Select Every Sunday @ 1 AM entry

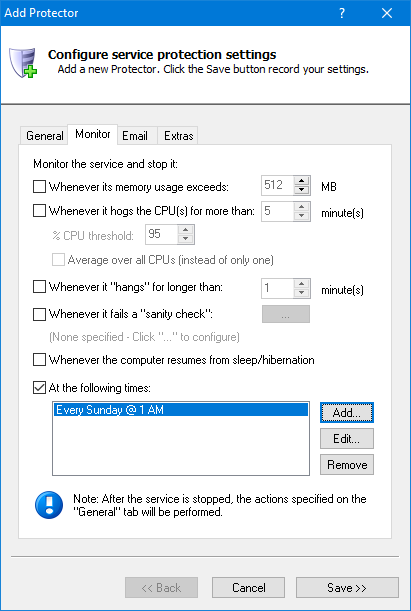181,410
